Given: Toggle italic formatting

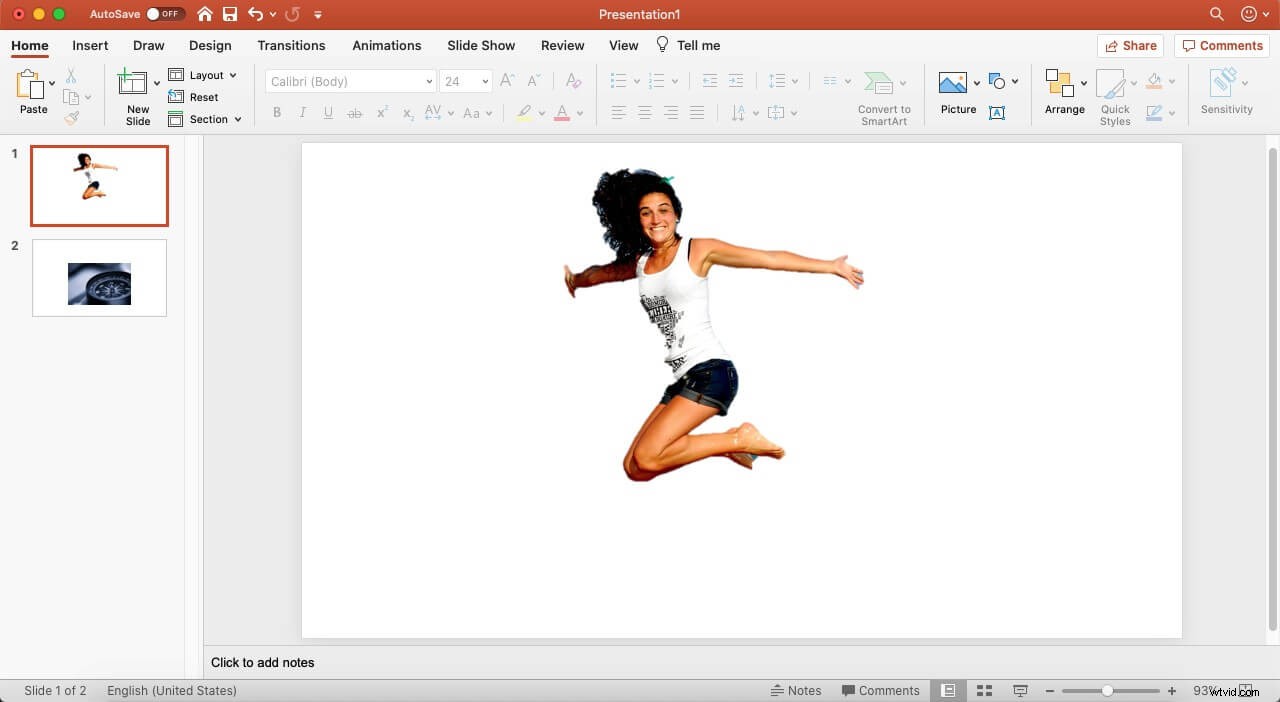Looking at the screenshot, I should tap(302, 112).
